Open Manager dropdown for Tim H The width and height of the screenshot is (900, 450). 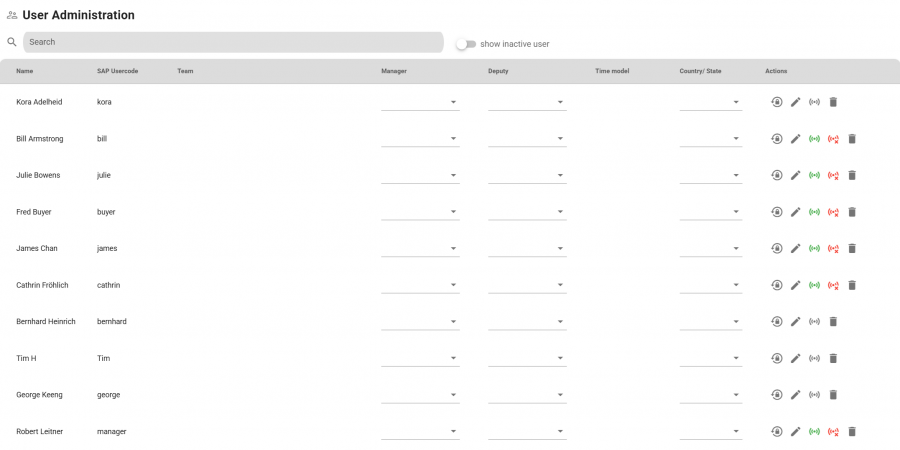tap(420, 358)
